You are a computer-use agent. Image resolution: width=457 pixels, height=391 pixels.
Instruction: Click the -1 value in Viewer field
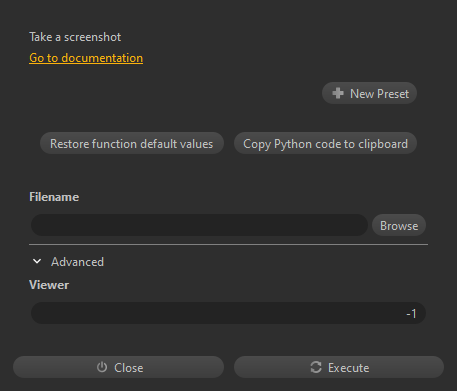coord(411,314)
